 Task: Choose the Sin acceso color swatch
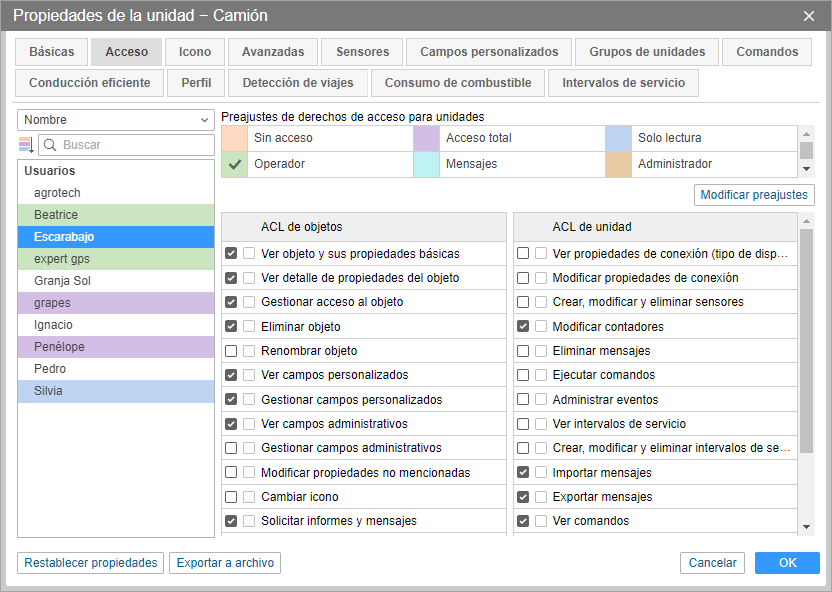235,138
